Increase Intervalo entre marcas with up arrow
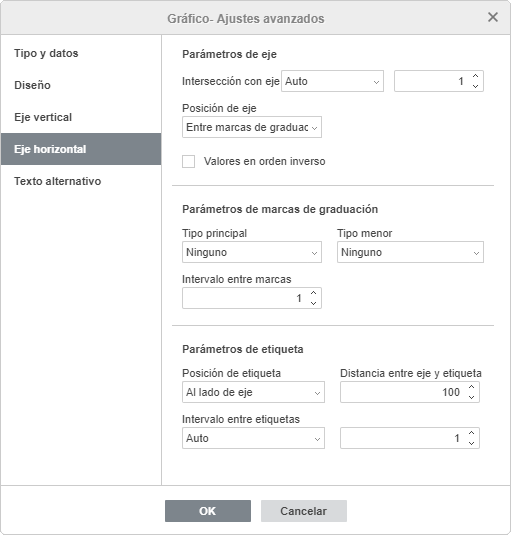This screenshot has width=511, height=535. (313, 293)
